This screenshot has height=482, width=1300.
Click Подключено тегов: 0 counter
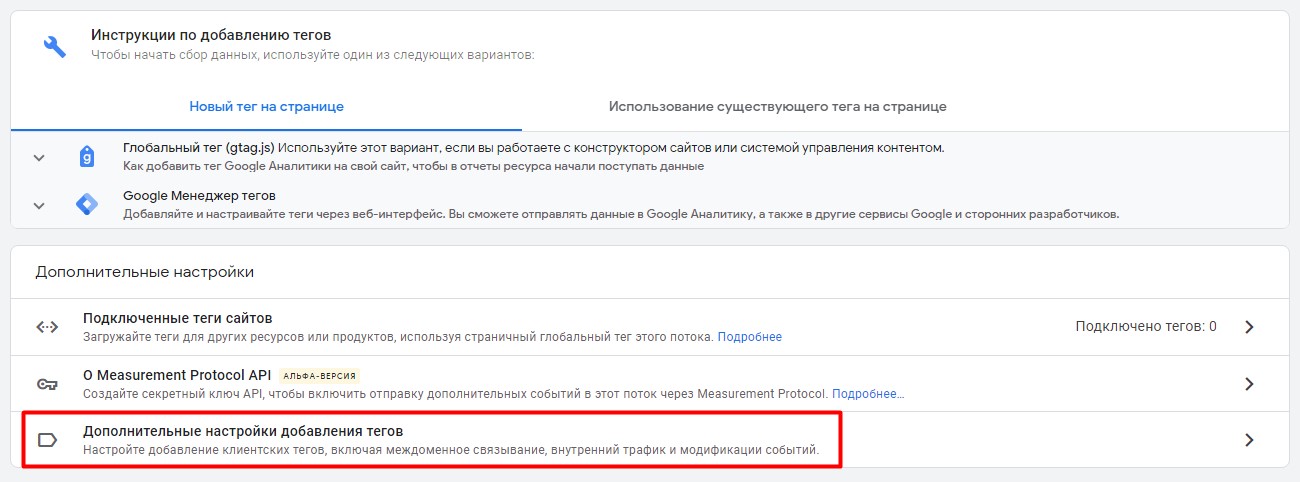(x=1146, y=326)
